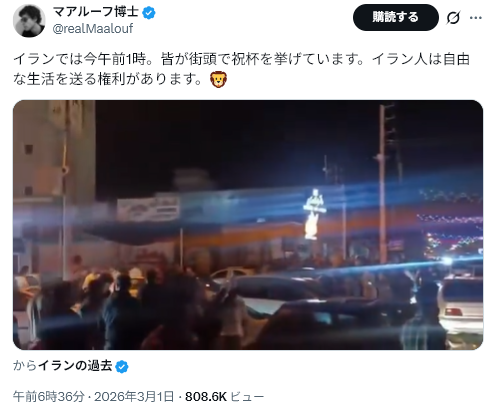Screen dimensions: 496x412
Task: Click the ビュー label after 808.6K
Action: click(247, 397)
